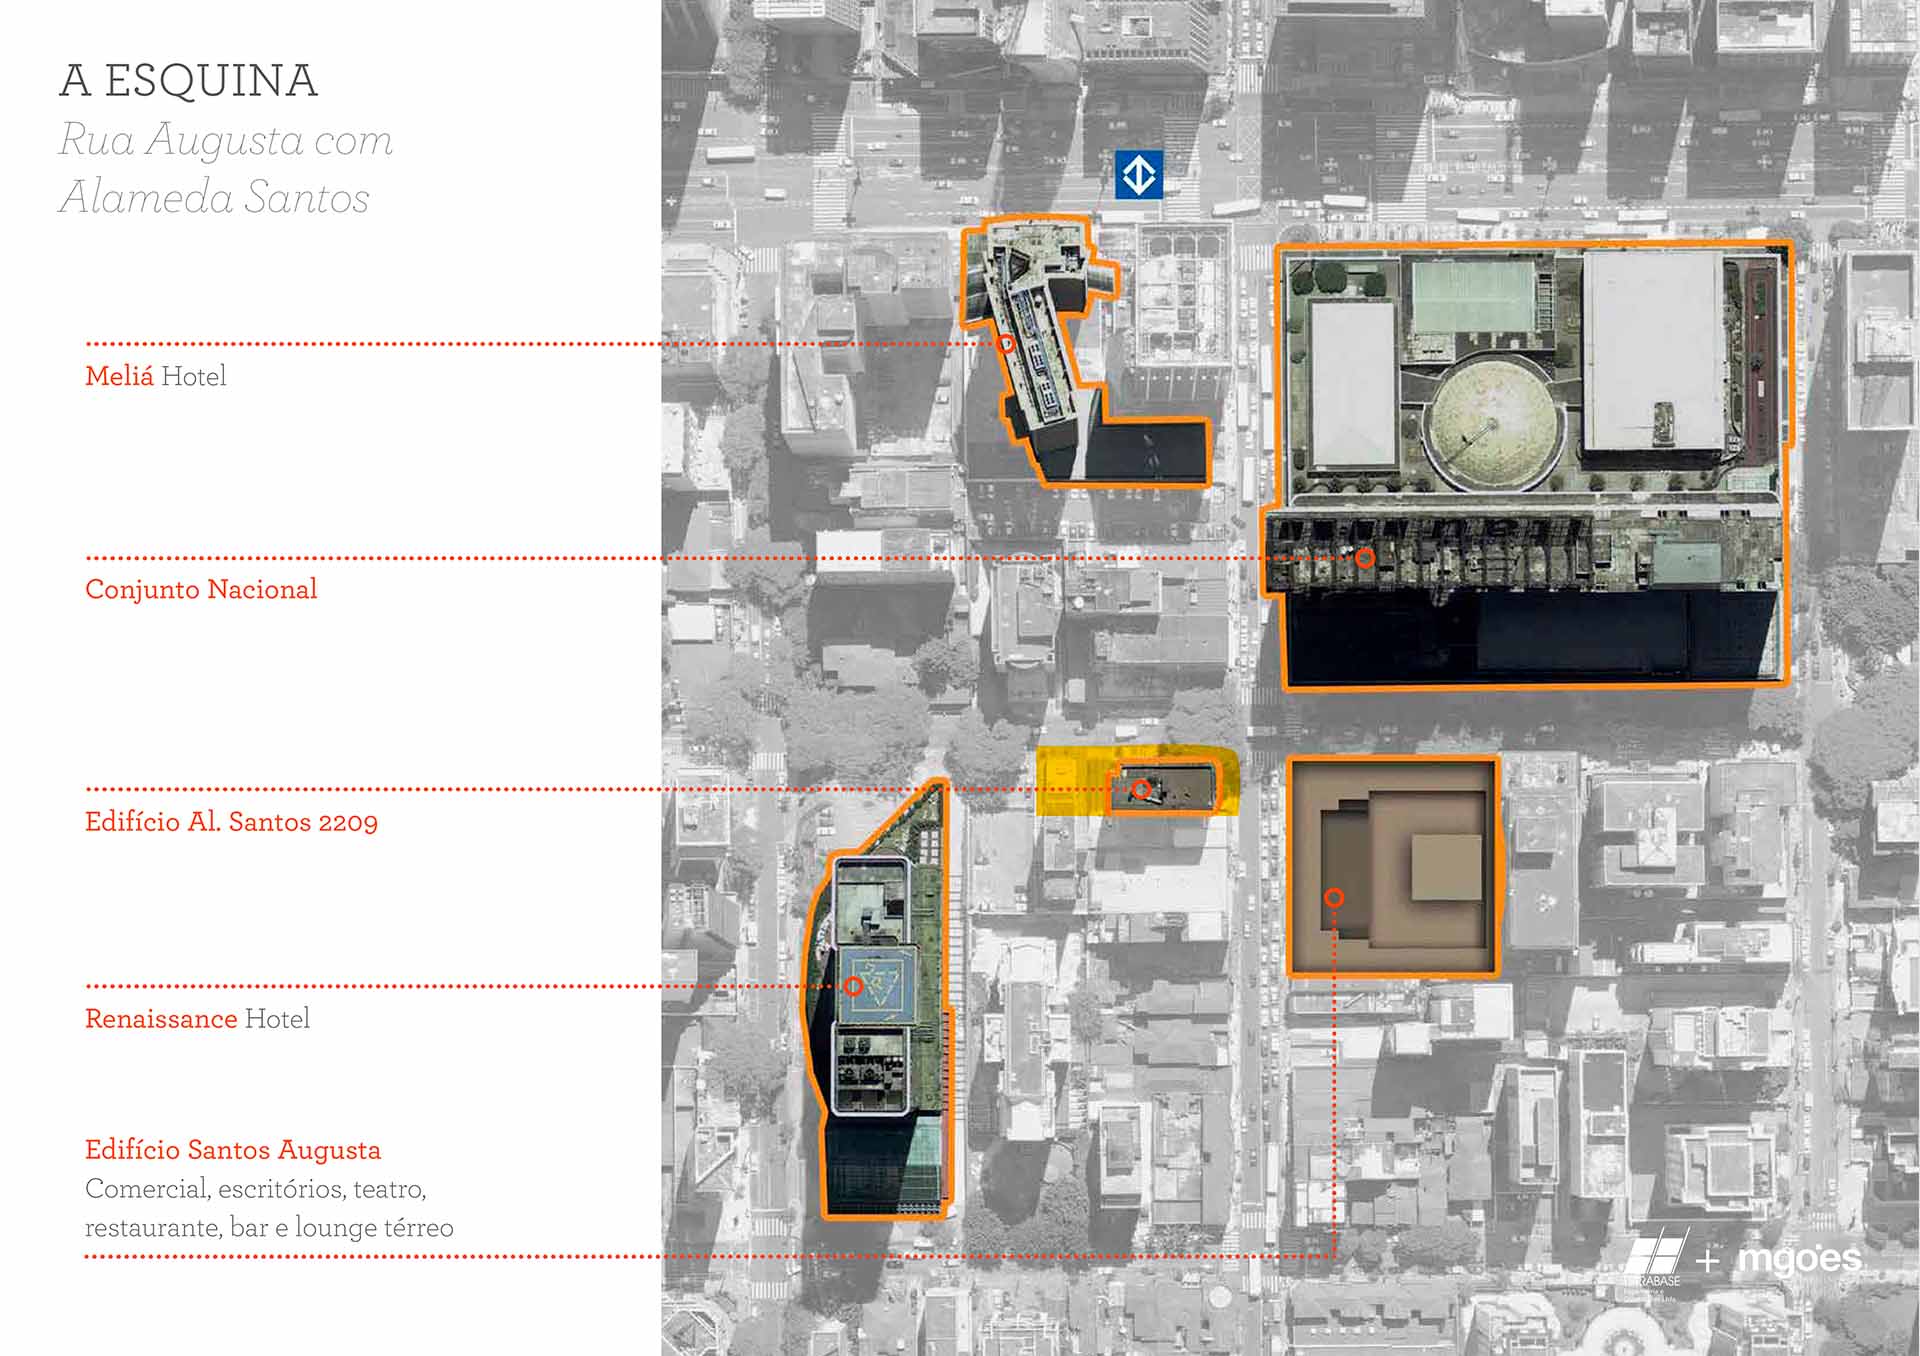Click the red marker on Conjunto Nacional
The width and height of the screenshot is (1920, 1356).
coord(1365,558)
